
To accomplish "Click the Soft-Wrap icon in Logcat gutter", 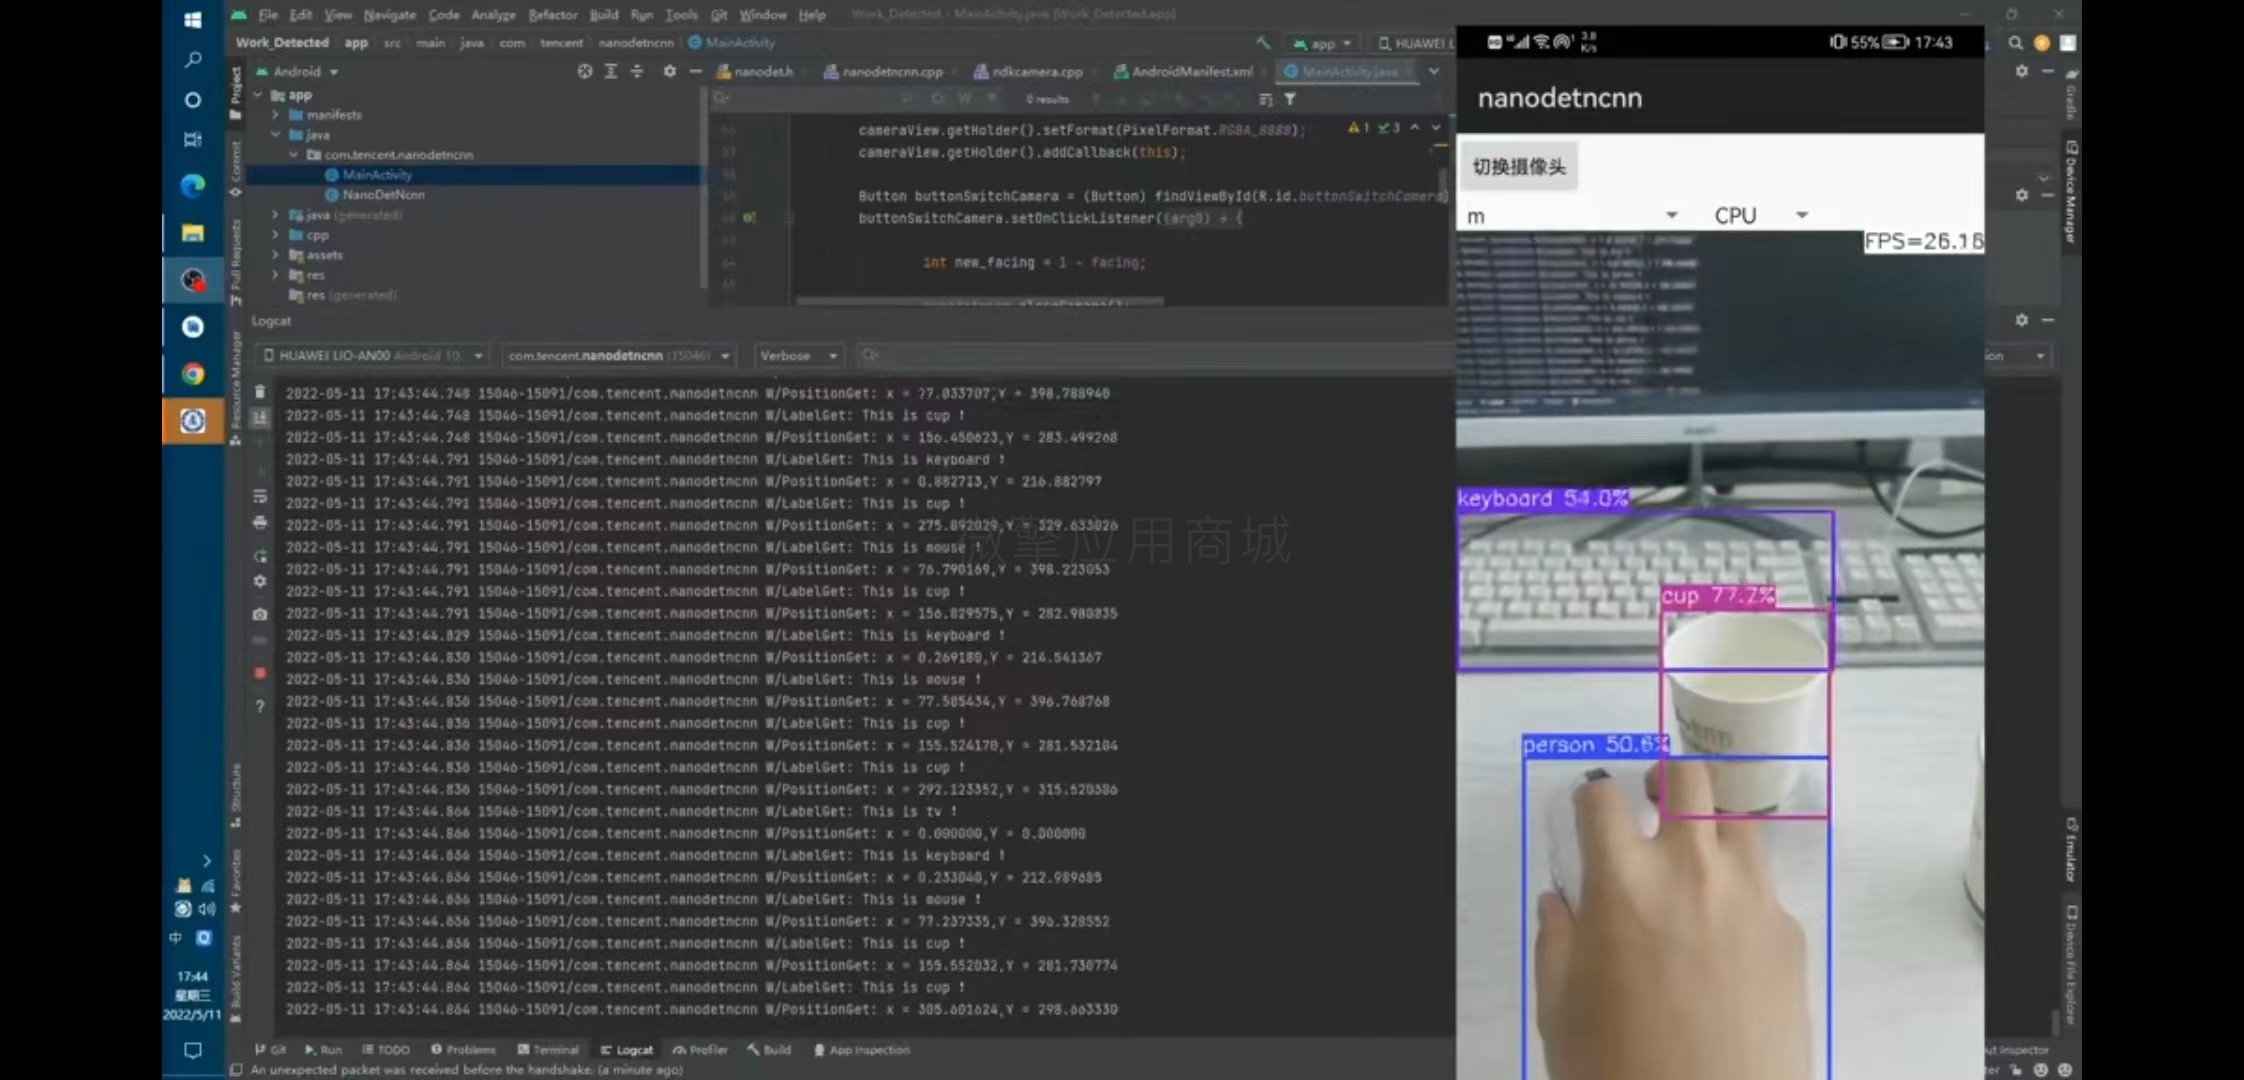I will pos(260,496).
